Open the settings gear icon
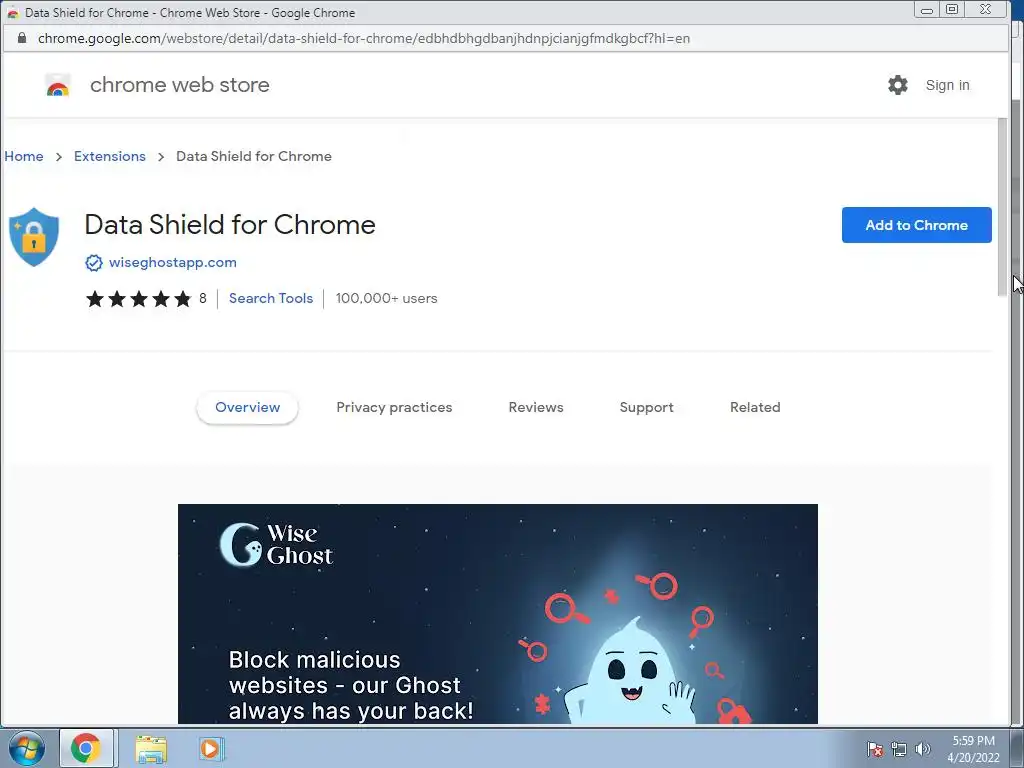This screenshot has width=1024, height=768. pyautogui.click(x=897, y=85)
